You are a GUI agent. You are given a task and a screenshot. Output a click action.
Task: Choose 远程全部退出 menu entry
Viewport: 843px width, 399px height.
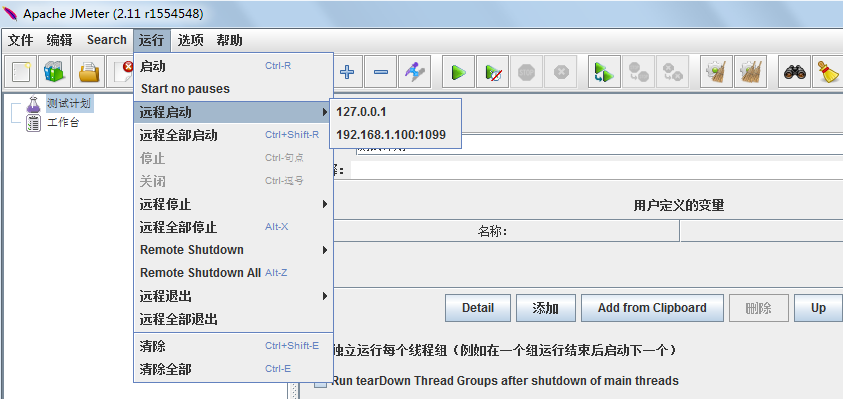[233, 319]
